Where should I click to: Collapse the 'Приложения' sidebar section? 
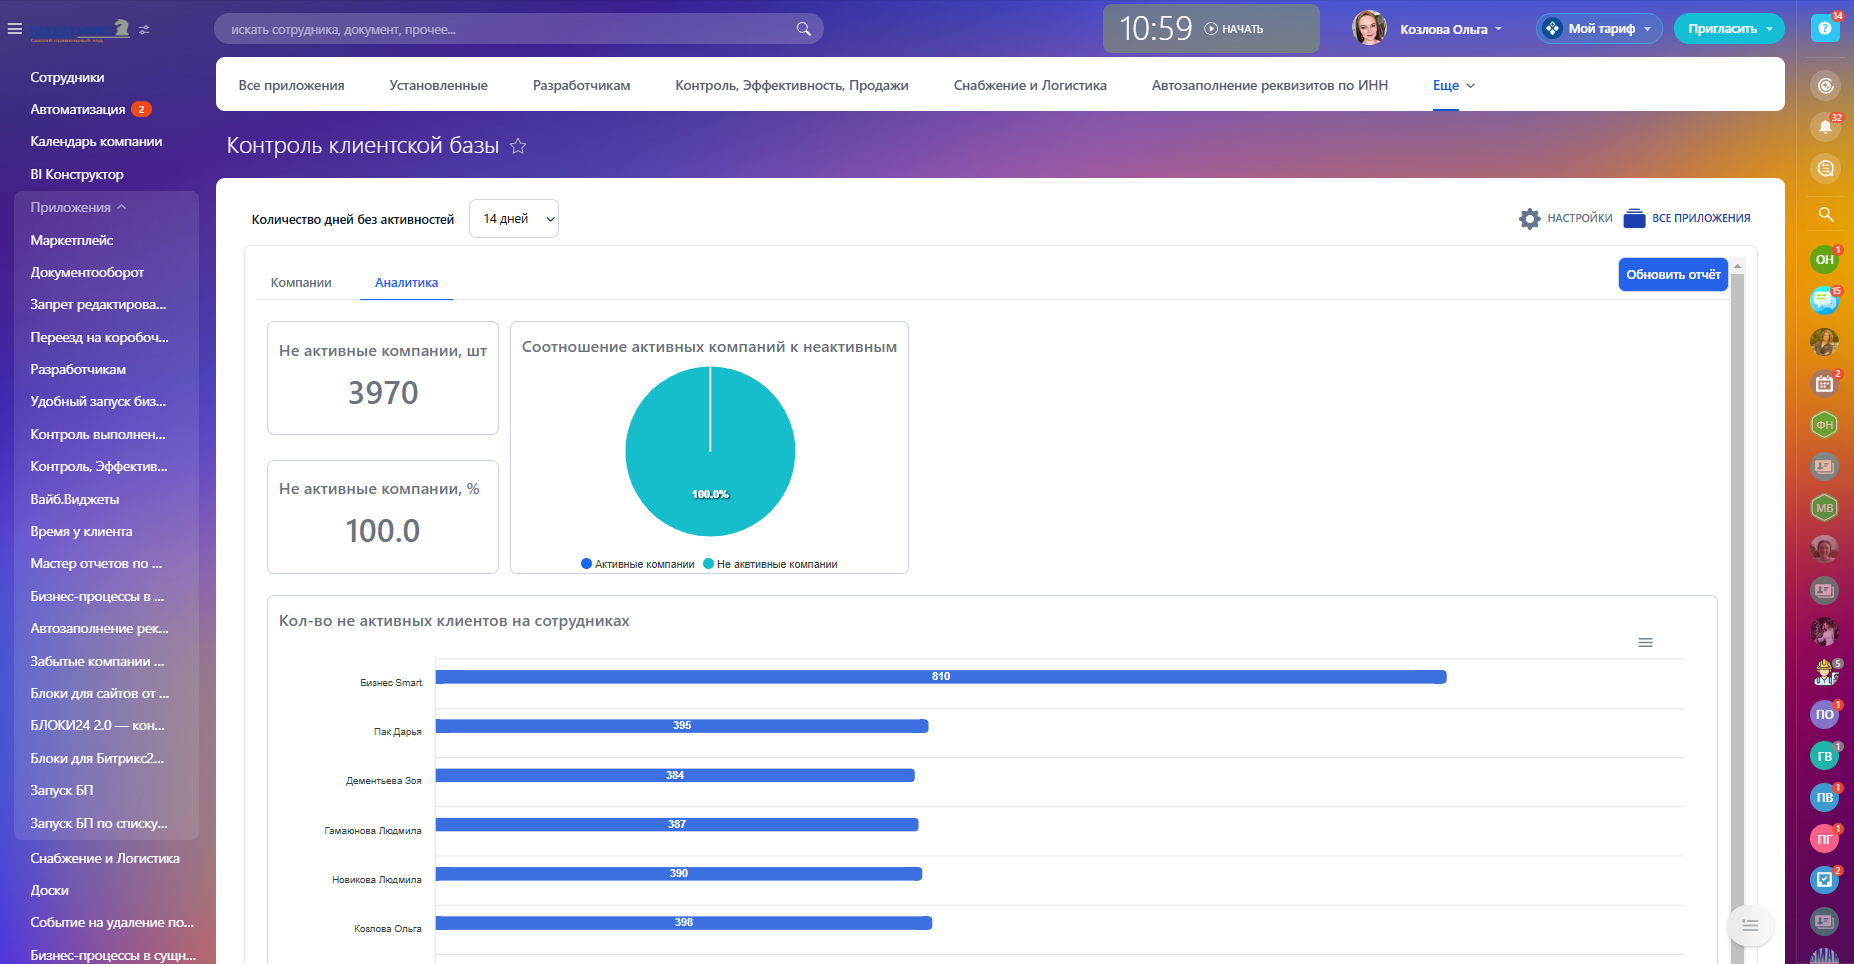(78, 207)
